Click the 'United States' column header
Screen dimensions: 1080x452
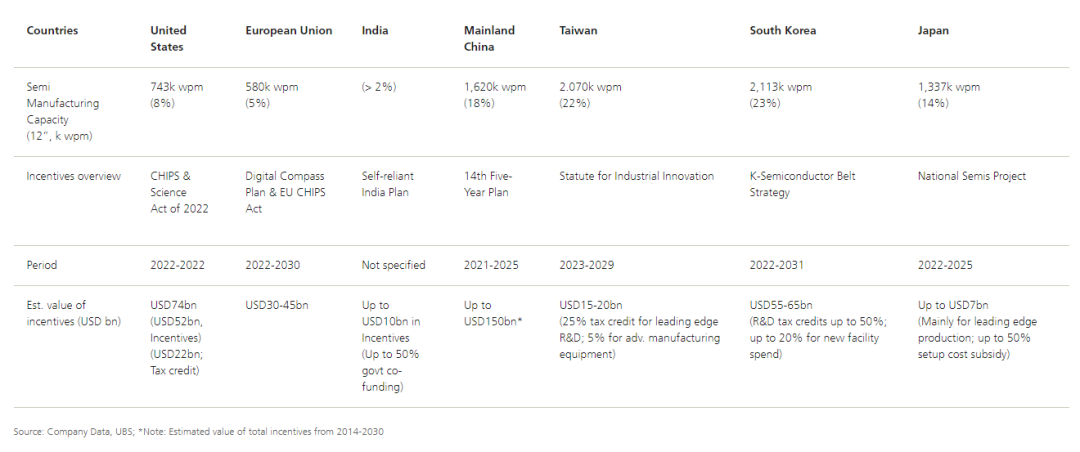click(x=168, y=39)
